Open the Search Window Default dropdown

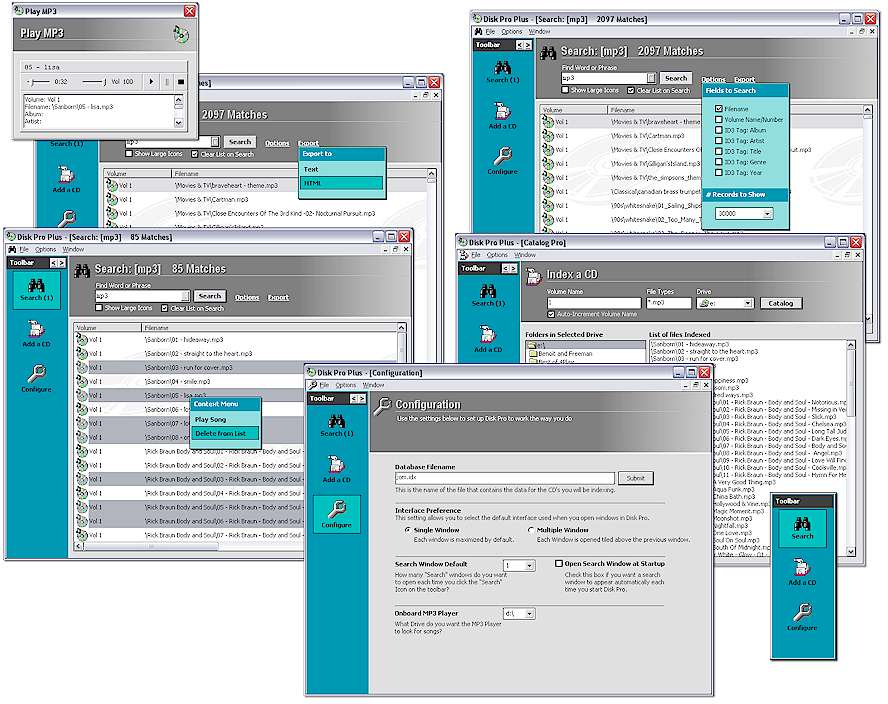529,566
